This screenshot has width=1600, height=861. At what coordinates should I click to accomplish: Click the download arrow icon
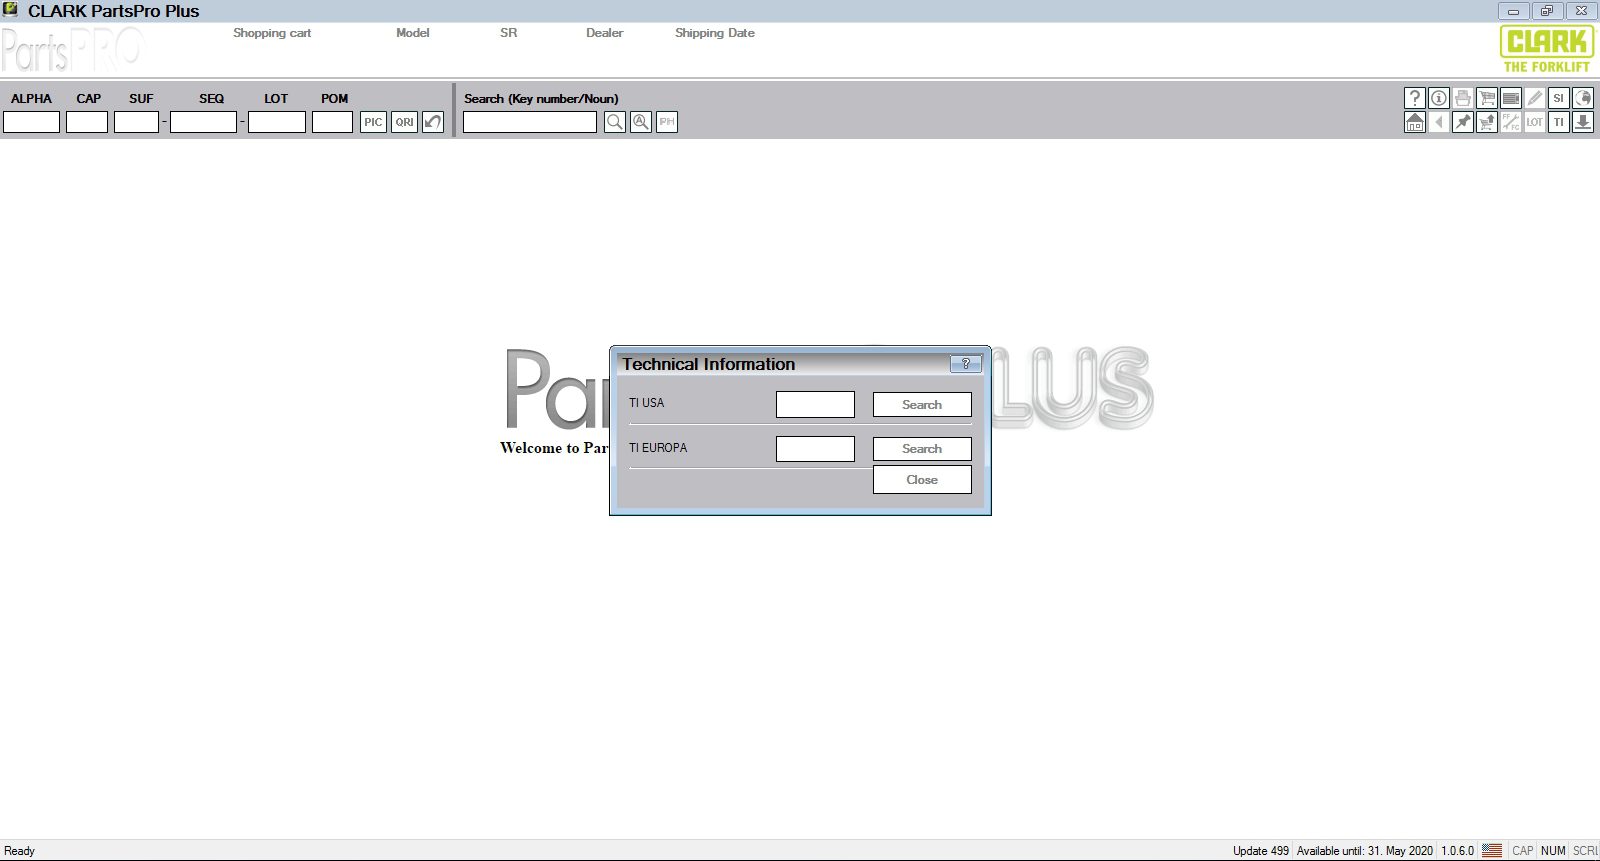click(x=1582, y=122)
